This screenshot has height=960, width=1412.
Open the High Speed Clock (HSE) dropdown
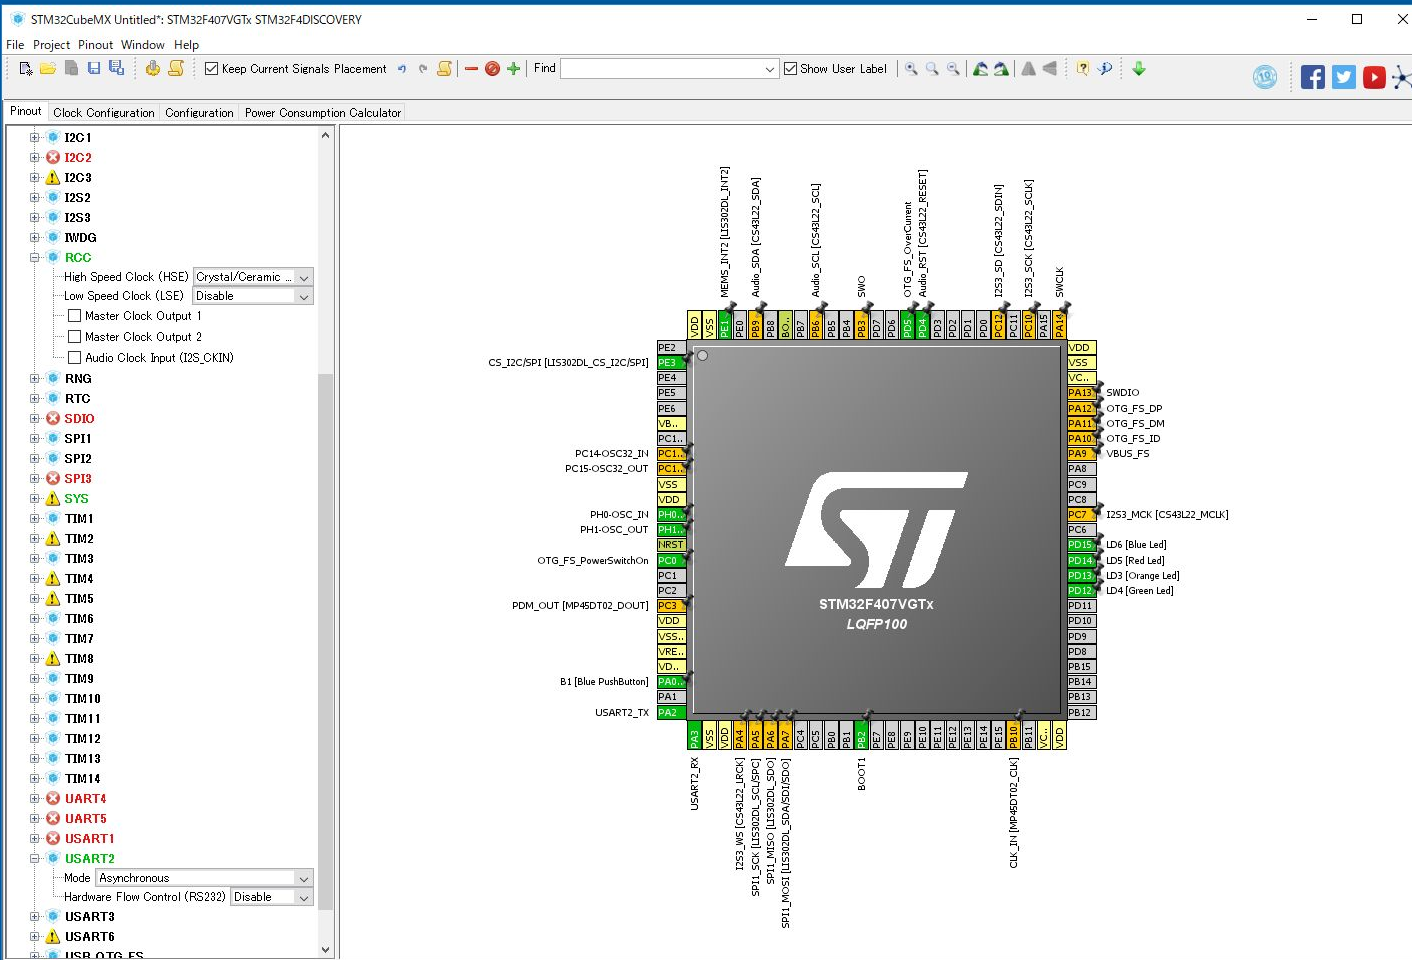tap(303, 277)
